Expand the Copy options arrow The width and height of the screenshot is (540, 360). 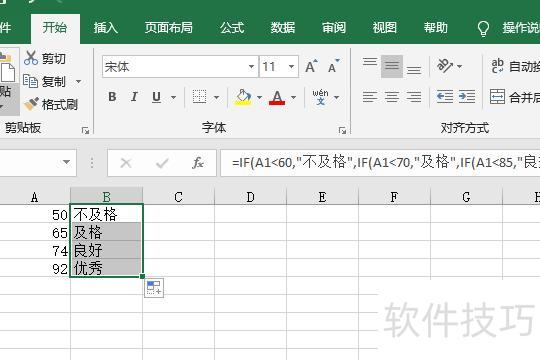(x=79, y=82)
